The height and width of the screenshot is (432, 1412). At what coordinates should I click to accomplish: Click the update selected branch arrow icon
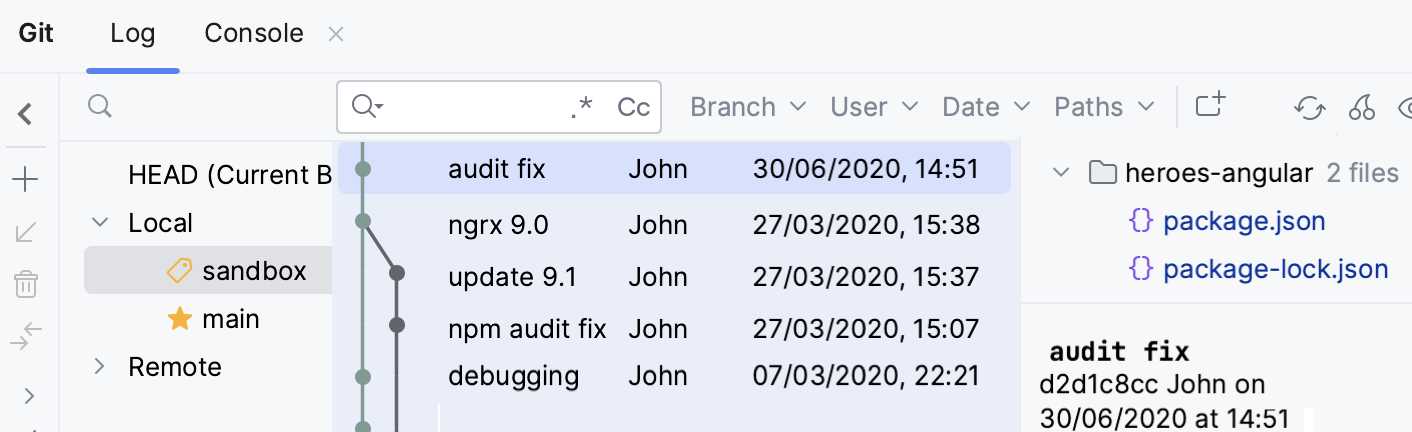coord(26,233)
